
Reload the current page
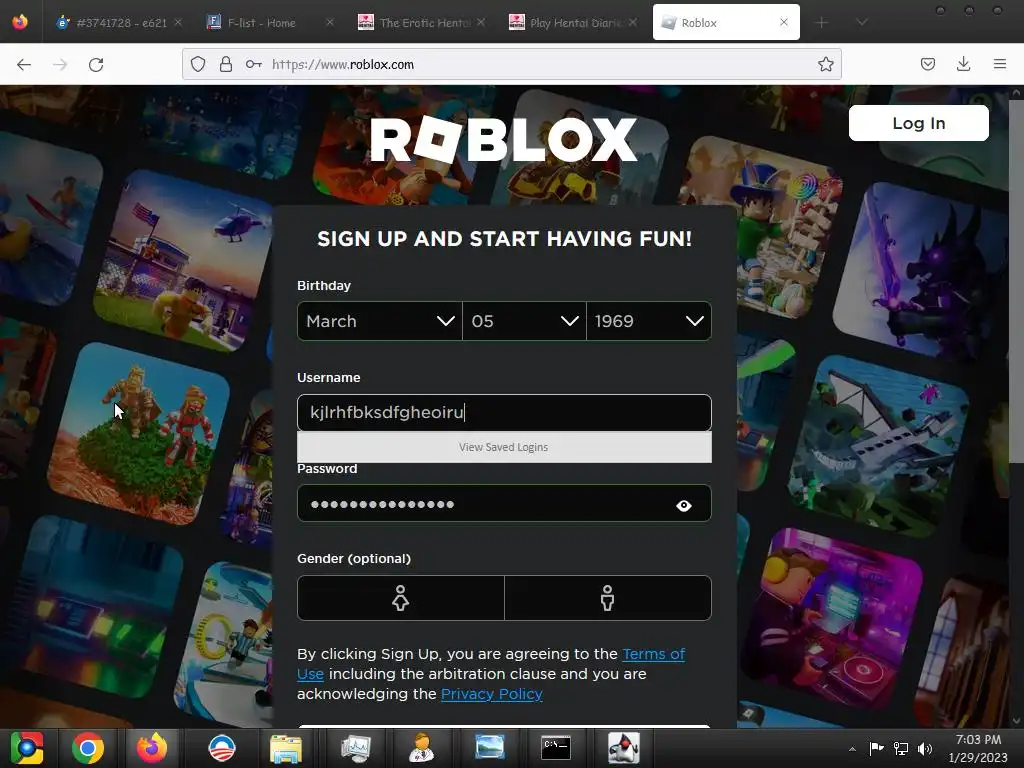pos(96,65)
